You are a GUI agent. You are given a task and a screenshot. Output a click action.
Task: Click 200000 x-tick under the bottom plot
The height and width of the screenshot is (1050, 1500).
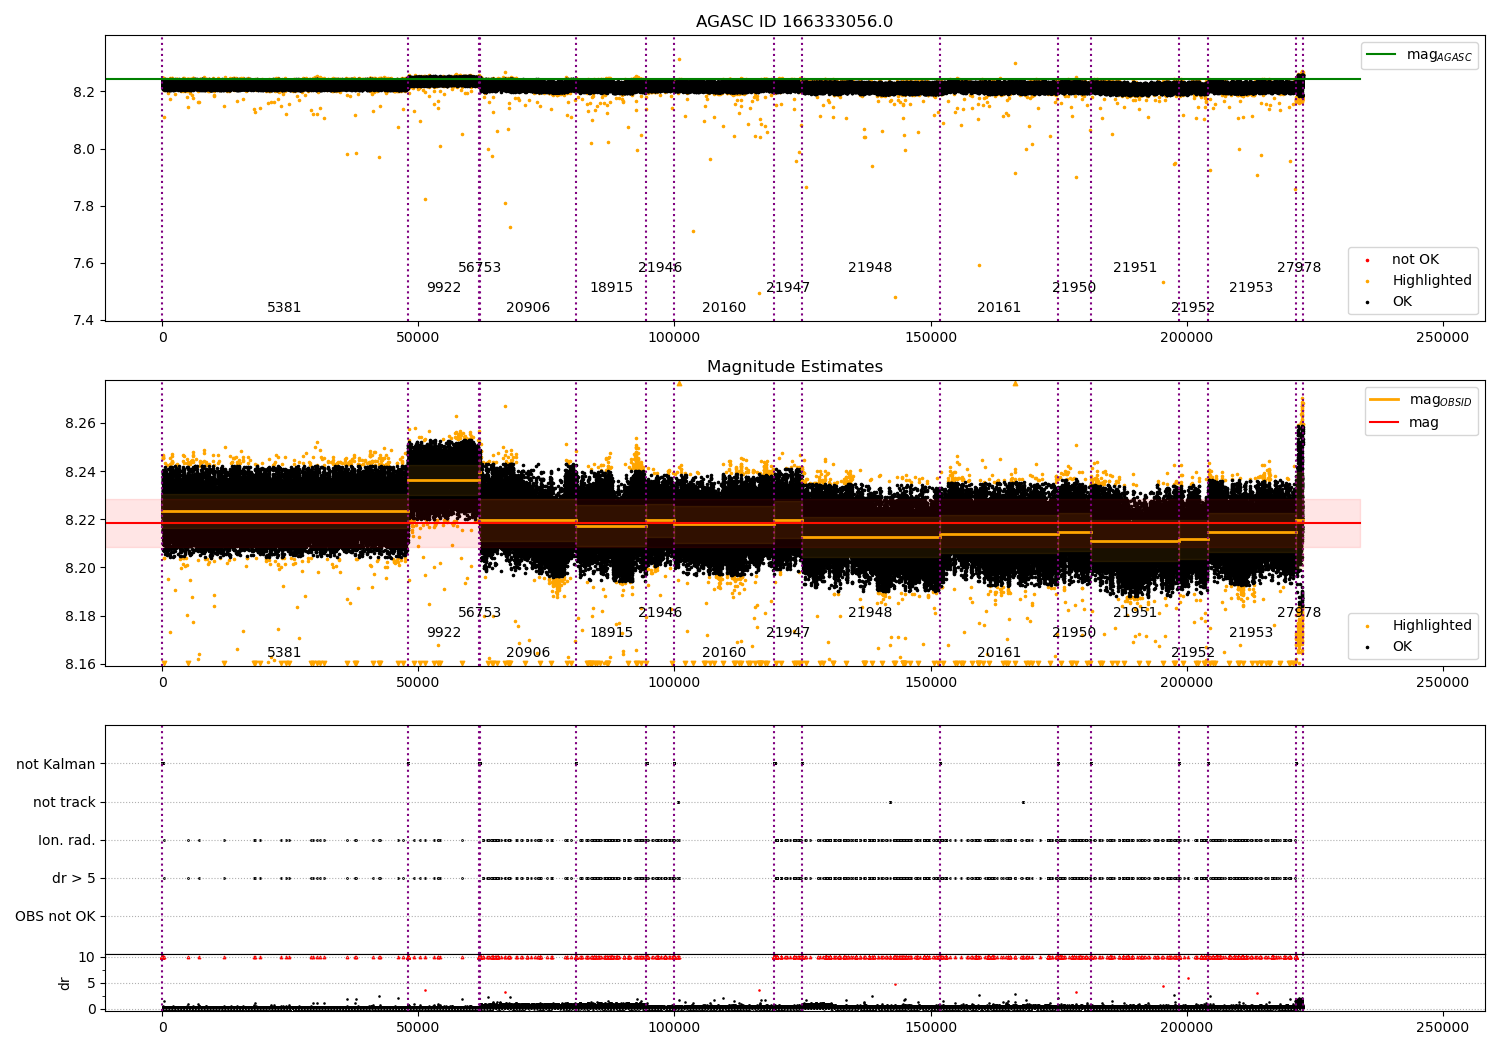point(1187,1027)
